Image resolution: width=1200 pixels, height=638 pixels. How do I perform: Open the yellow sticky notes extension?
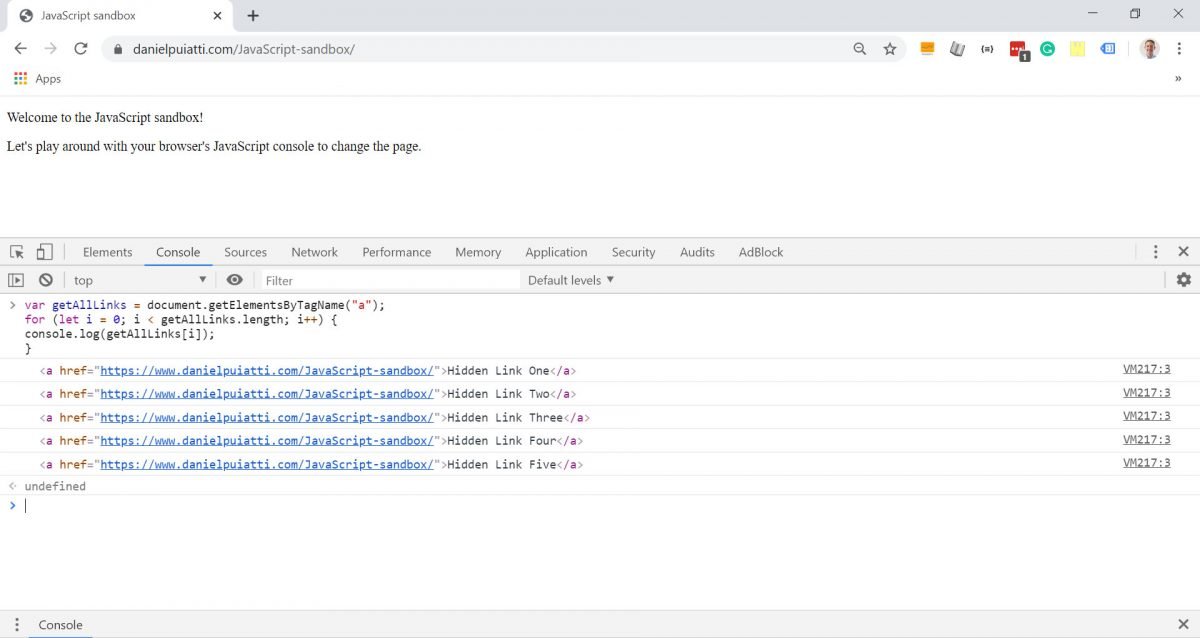pos(1077,48)
